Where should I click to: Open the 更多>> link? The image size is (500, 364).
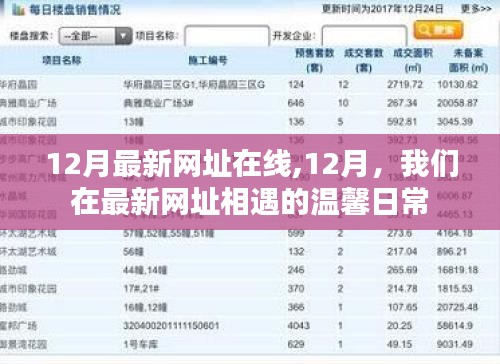tap(476, 9)
